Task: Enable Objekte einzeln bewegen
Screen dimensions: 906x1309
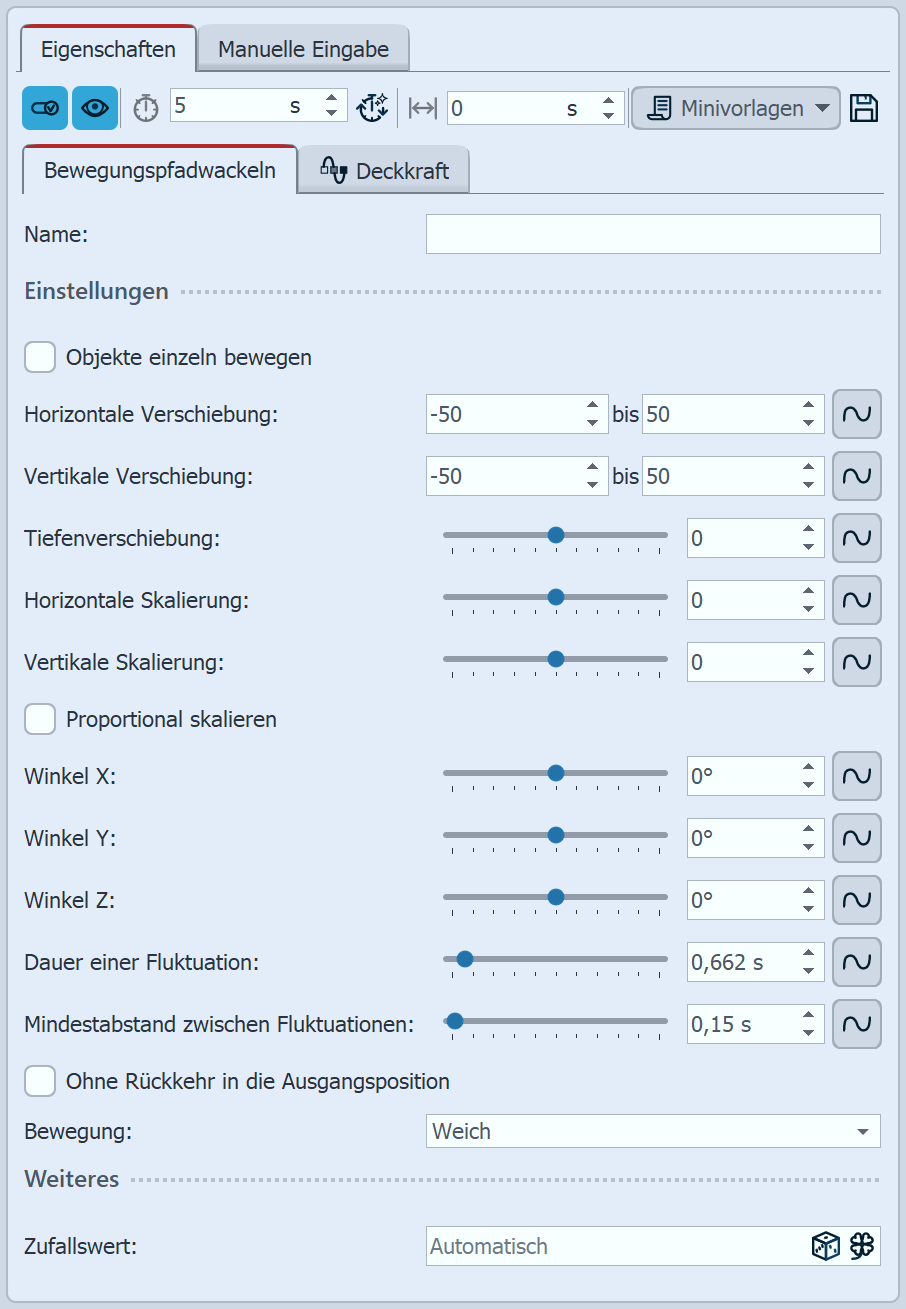Action: (40, 357)
